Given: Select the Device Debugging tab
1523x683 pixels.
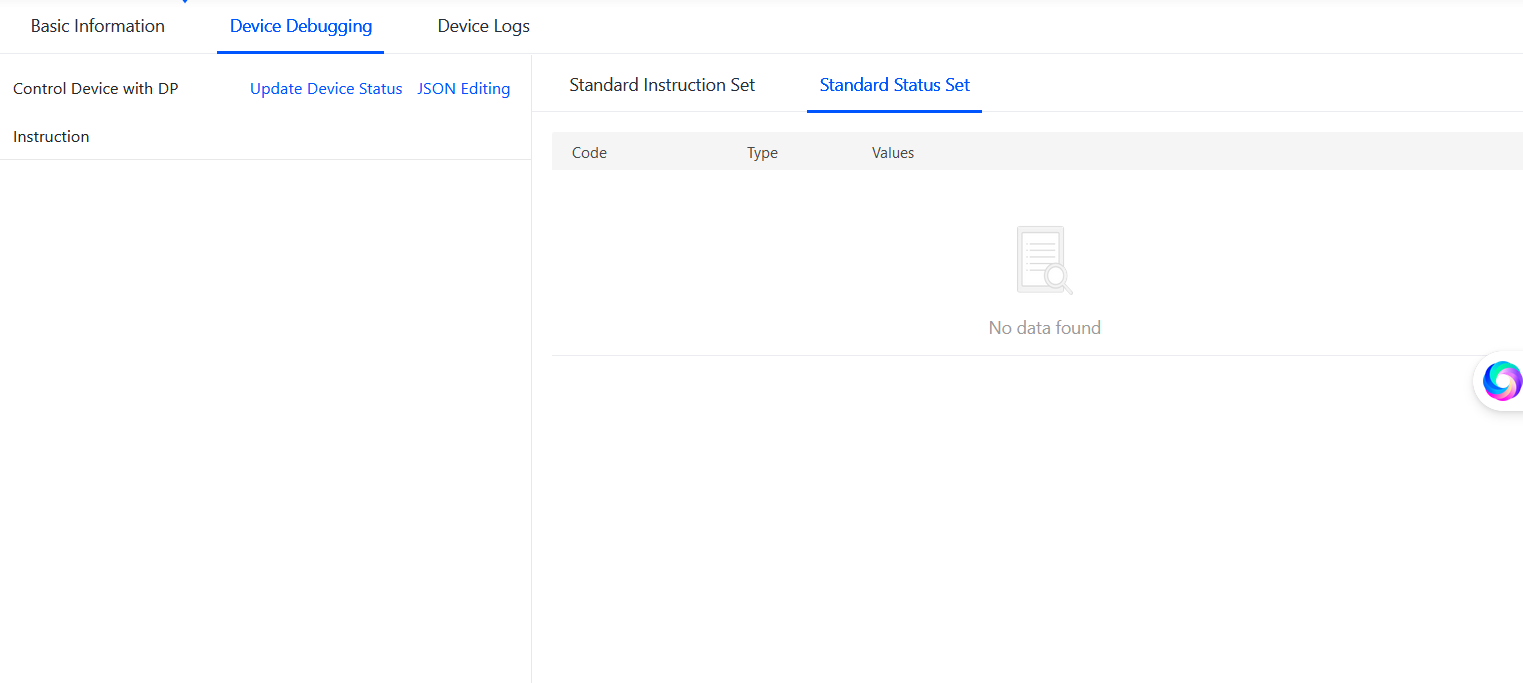Looking at the screenshot, I should coord(300,26).
